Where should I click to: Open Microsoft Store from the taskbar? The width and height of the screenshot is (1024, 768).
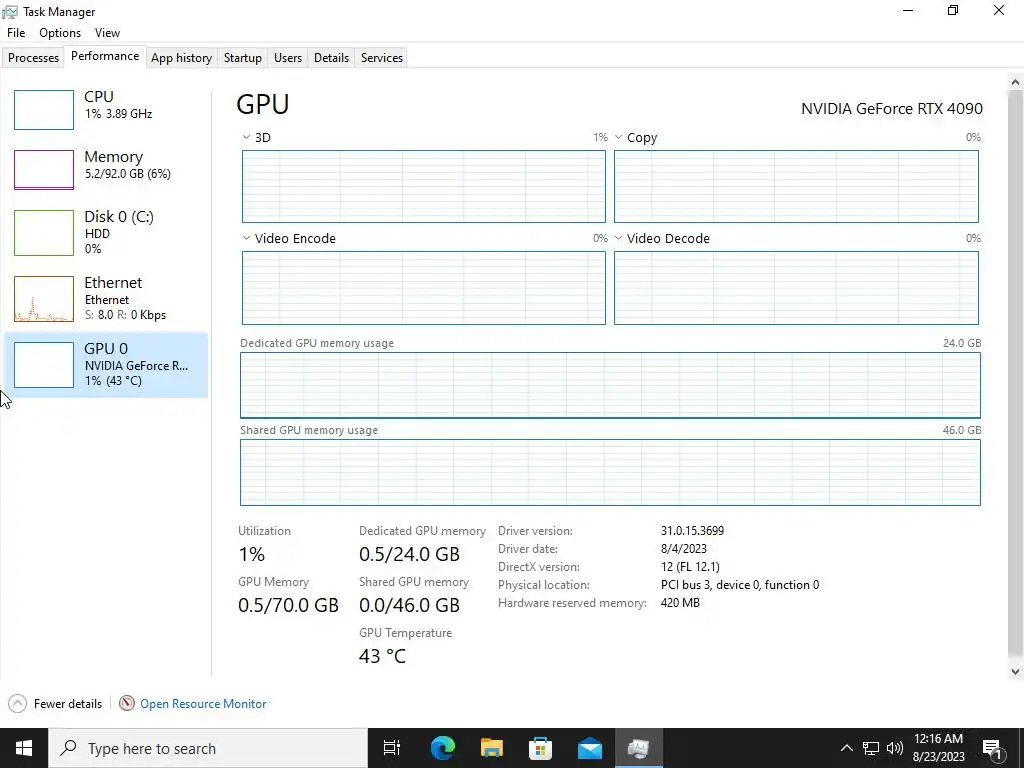[x=541, y=748]
